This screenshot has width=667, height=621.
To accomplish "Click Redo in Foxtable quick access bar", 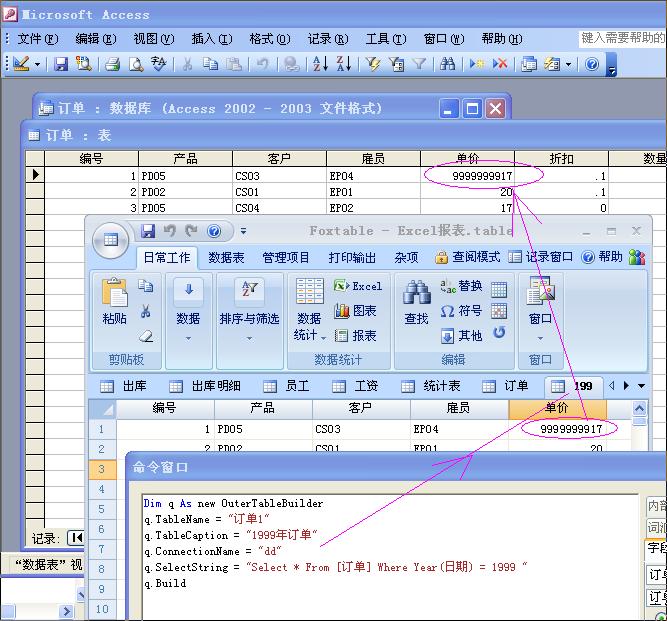I will click(x=191, y=231).
